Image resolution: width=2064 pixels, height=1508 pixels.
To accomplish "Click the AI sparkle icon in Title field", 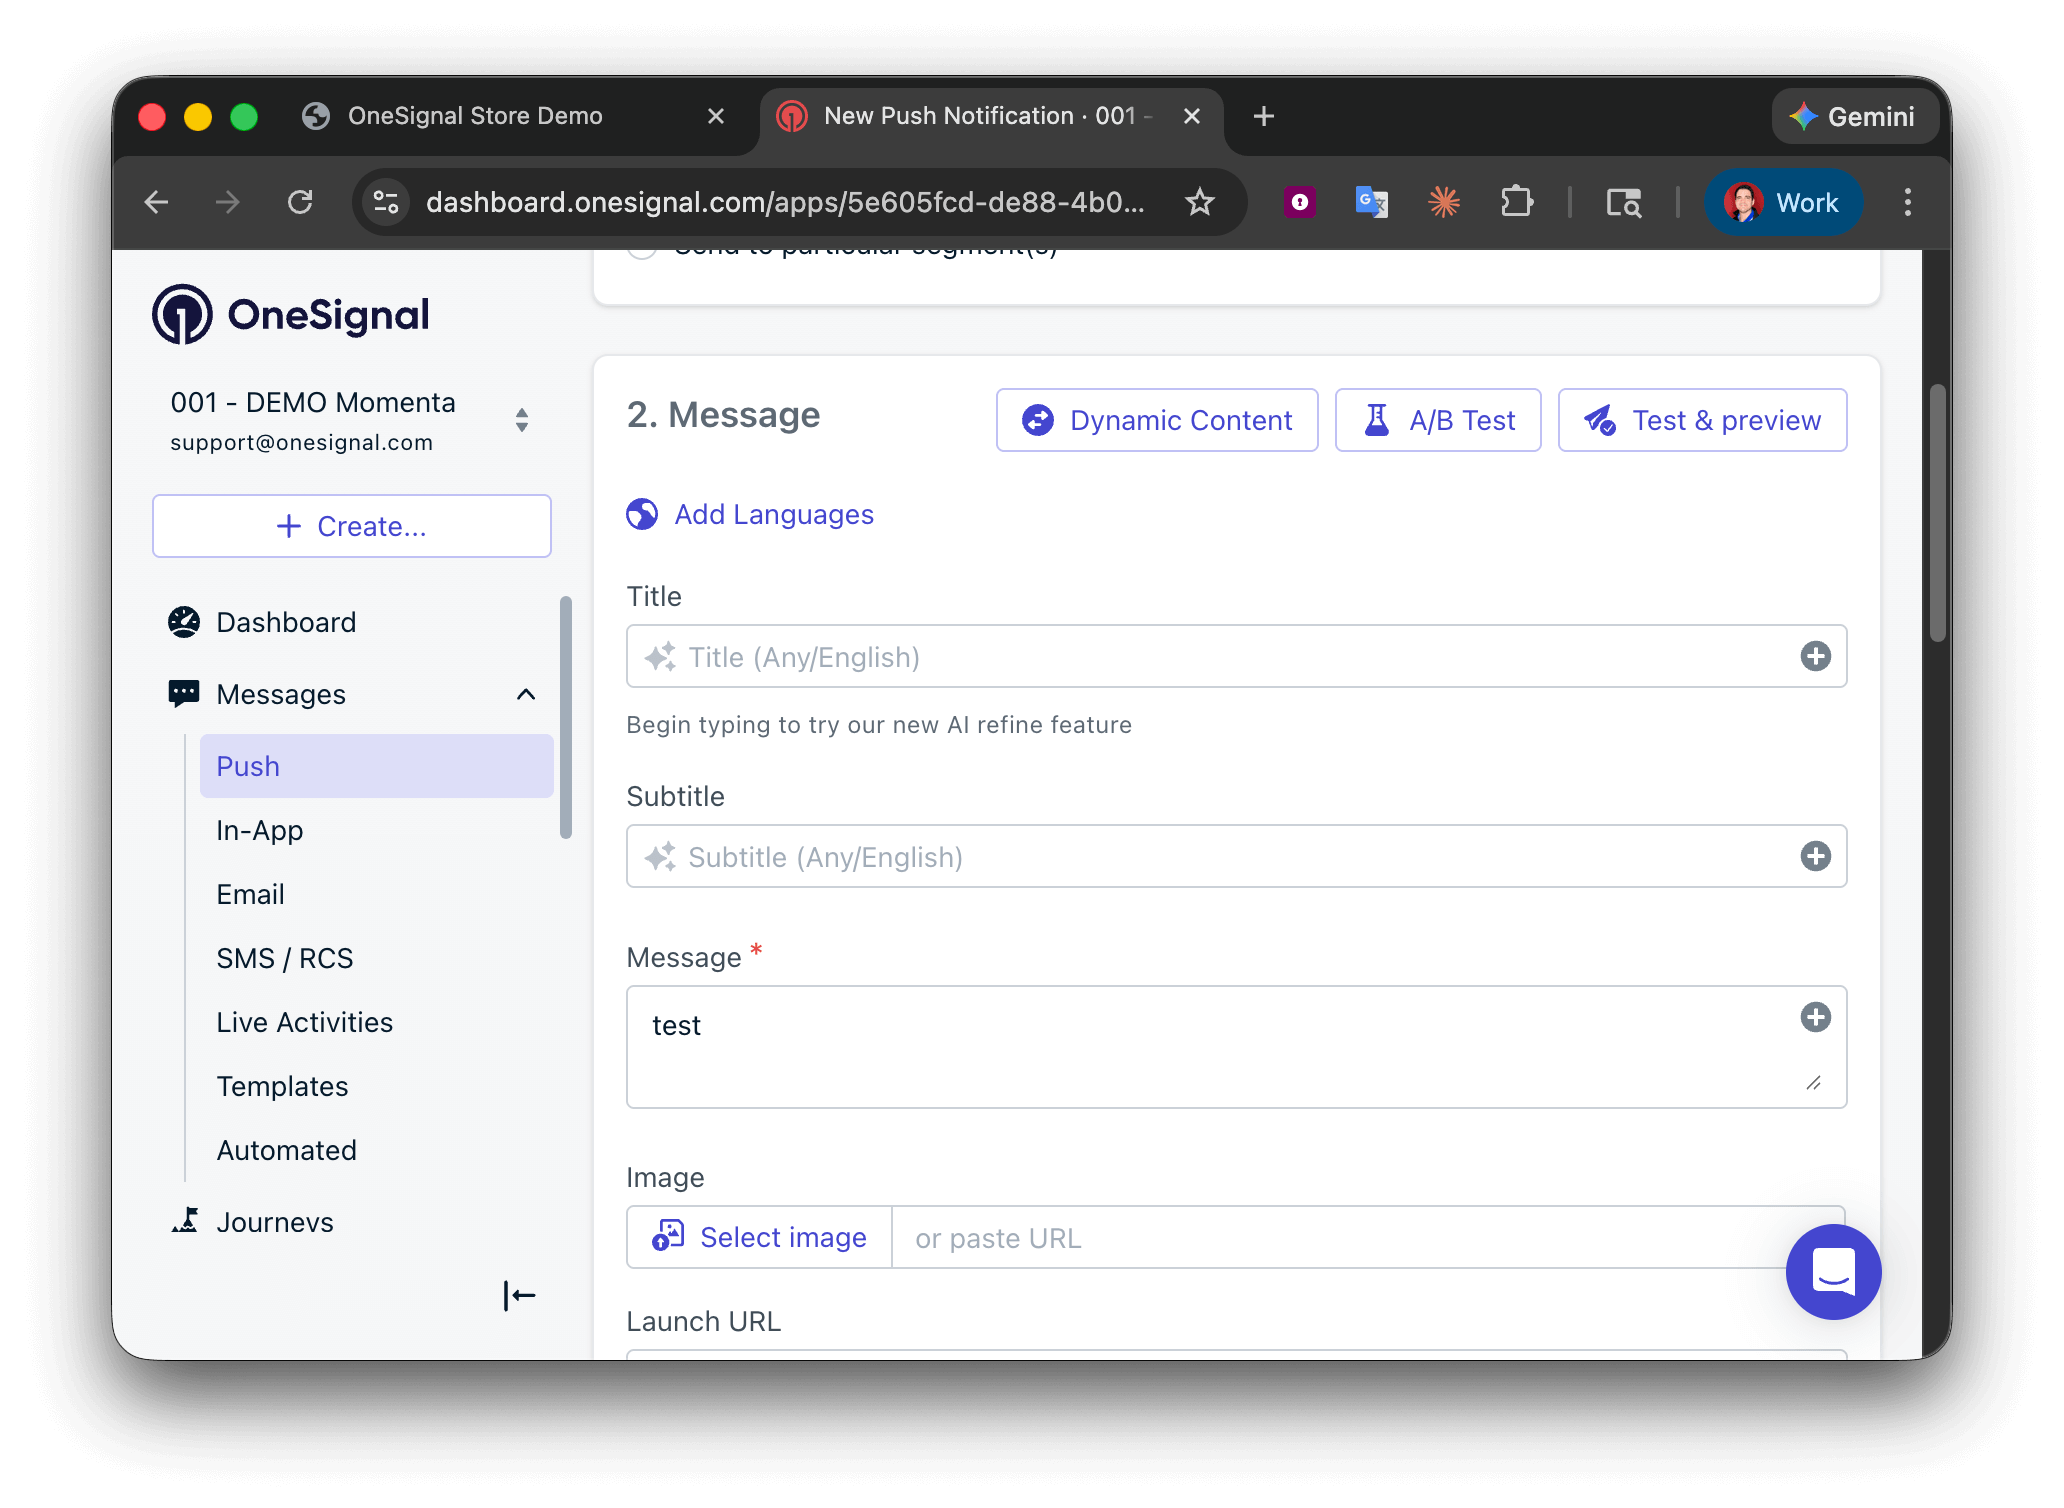I will pos(659,657).
